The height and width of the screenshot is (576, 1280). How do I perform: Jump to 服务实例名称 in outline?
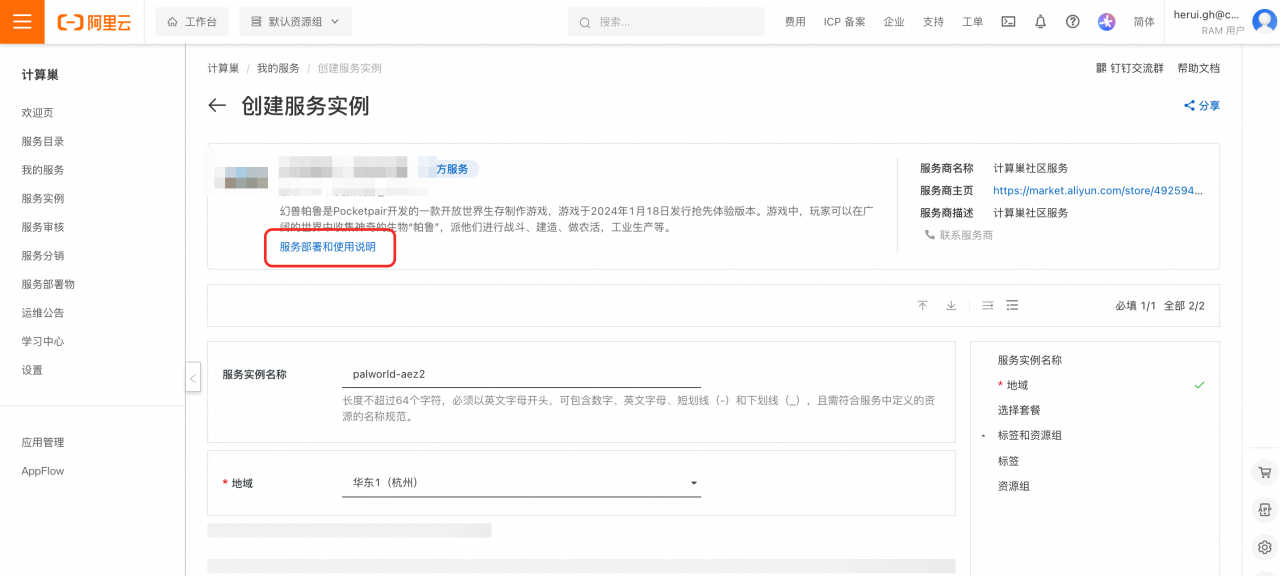[1030, 360]
